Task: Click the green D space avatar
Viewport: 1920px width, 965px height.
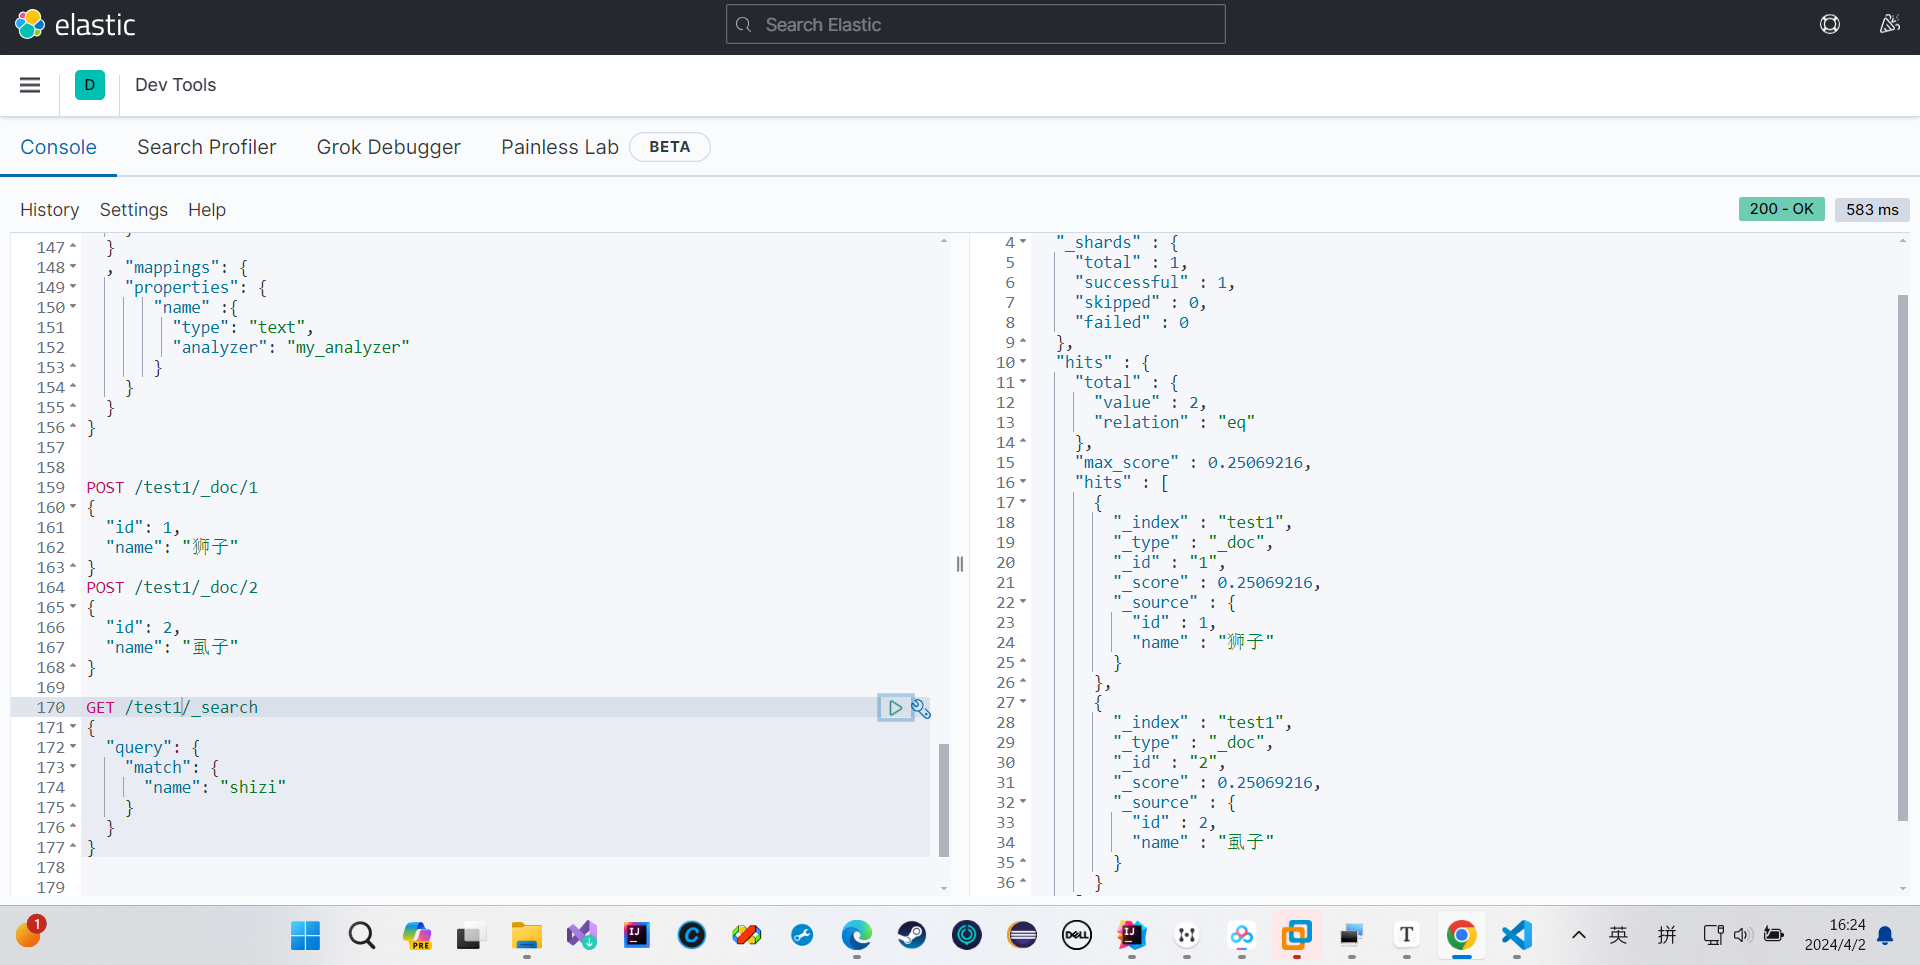Action: tap(90, 85)
